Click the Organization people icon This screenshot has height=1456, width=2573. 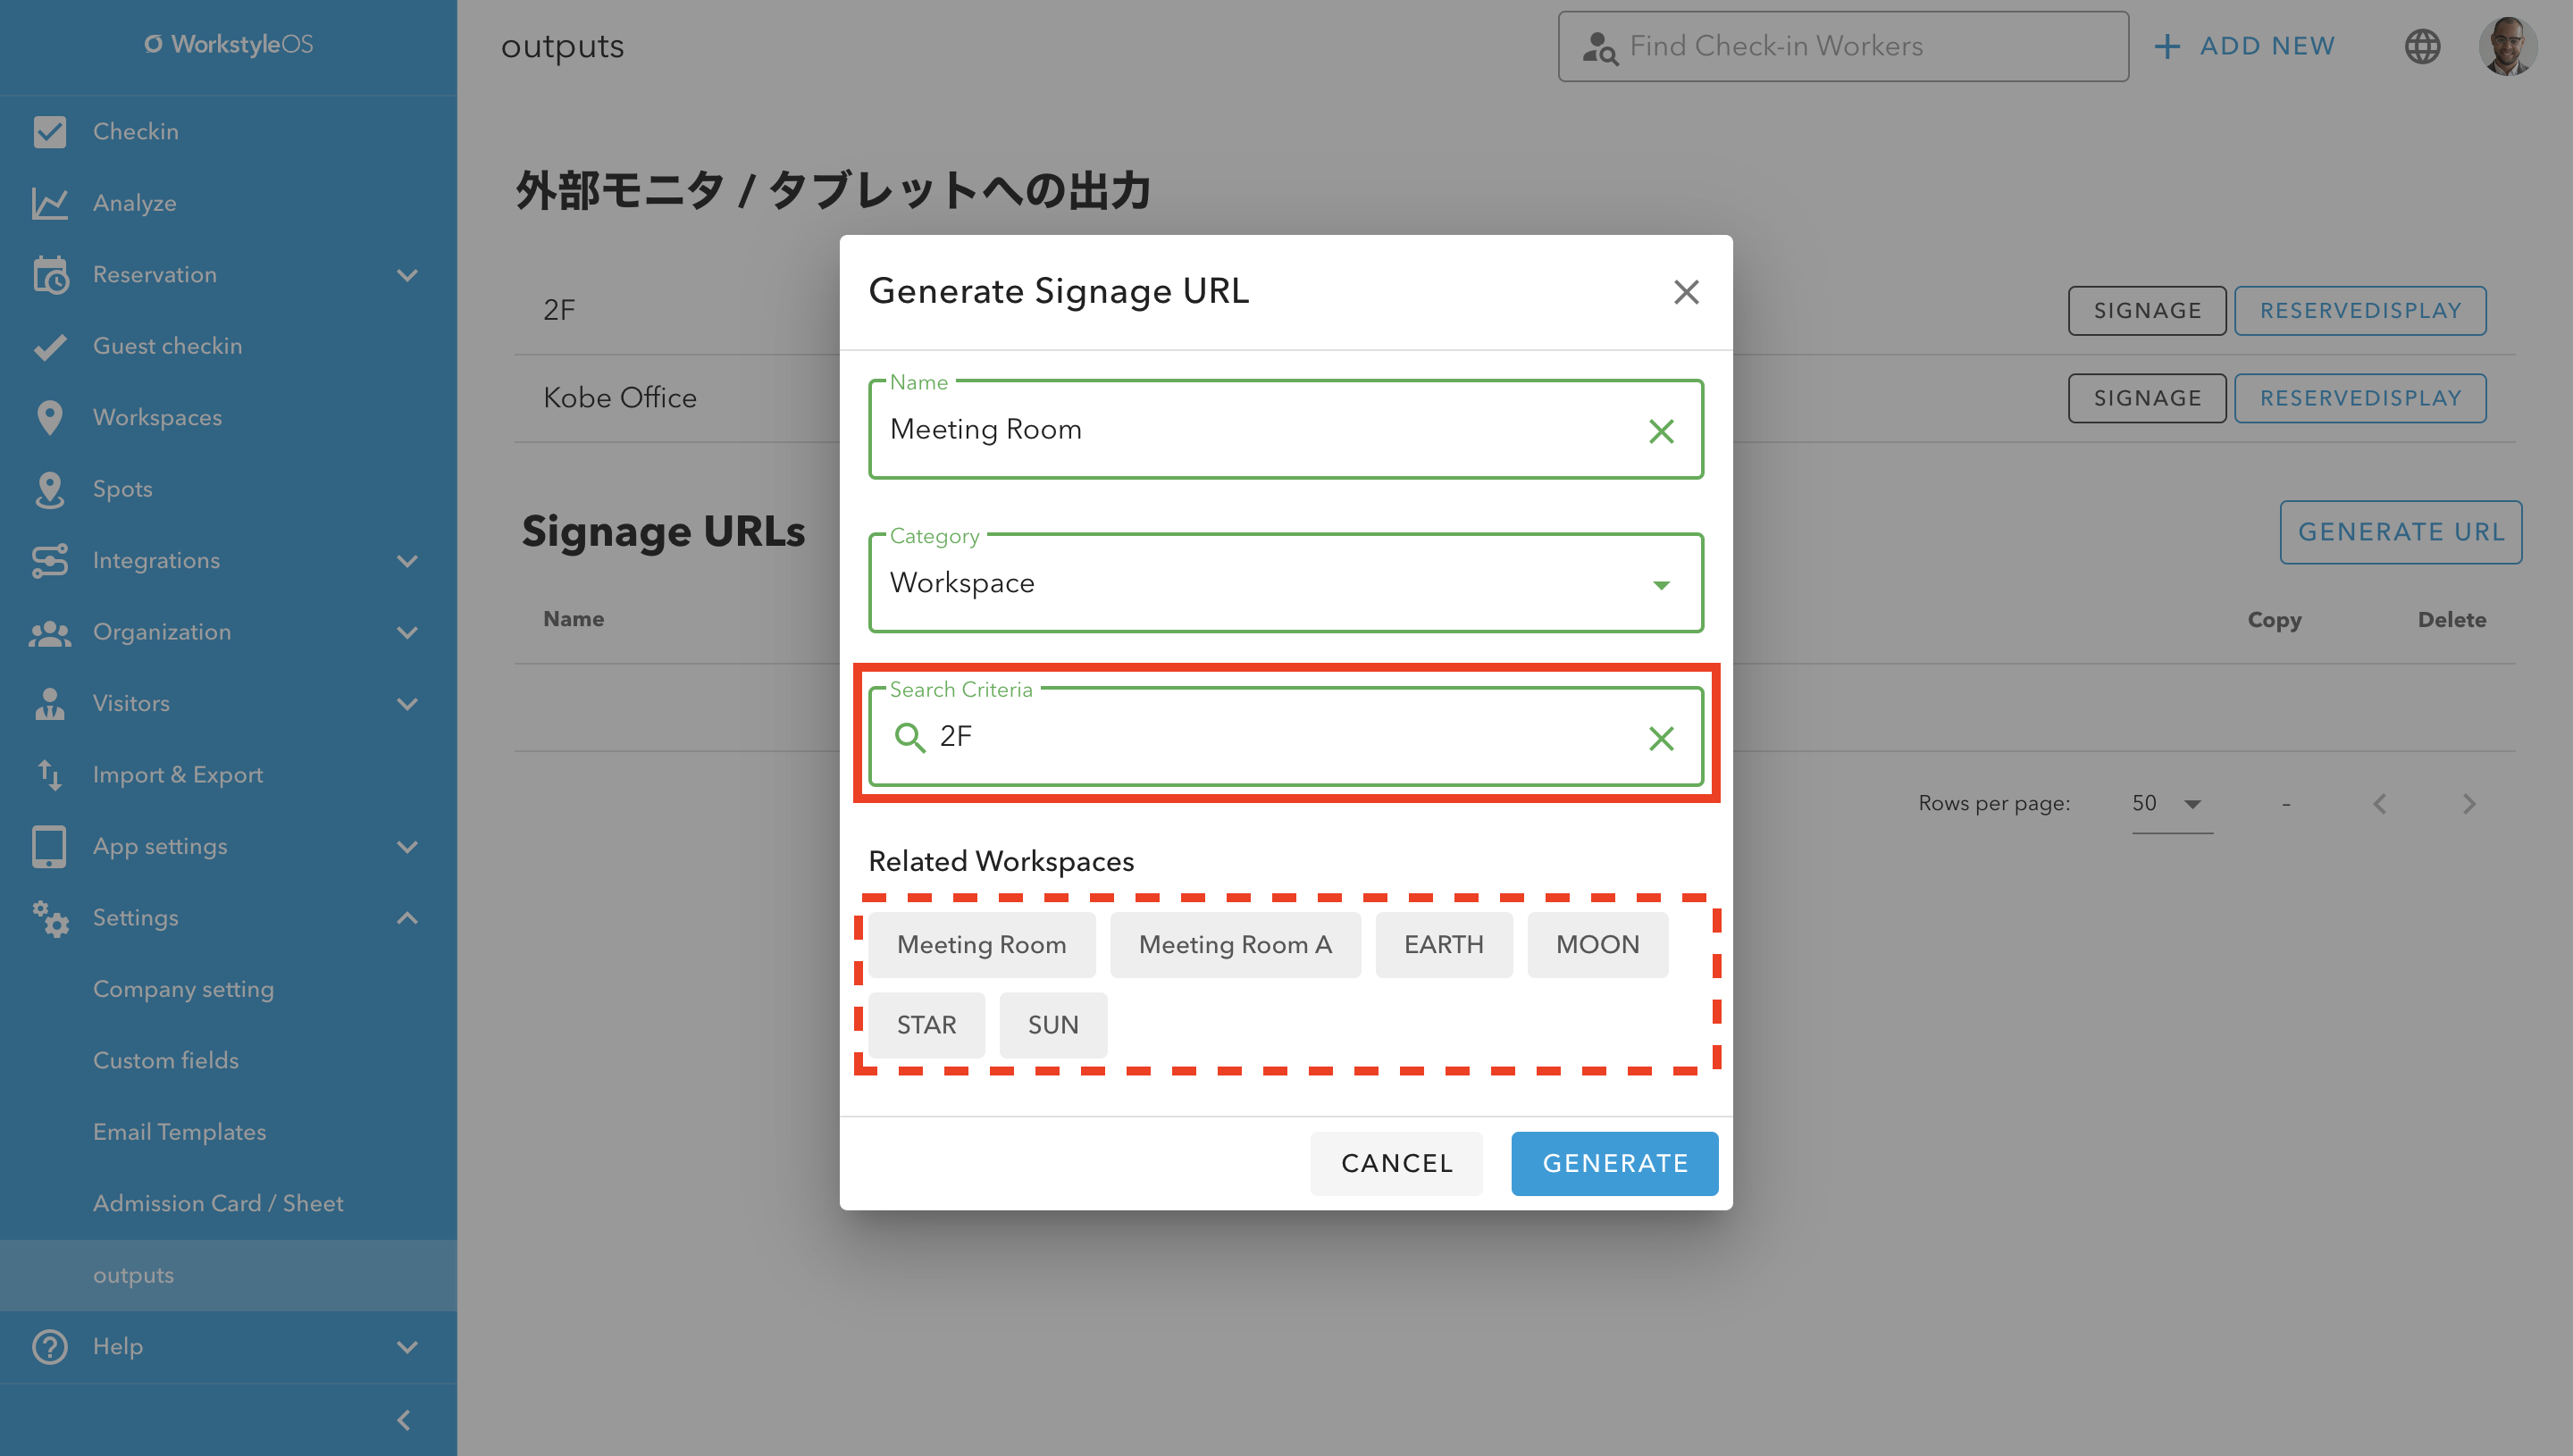49,632
